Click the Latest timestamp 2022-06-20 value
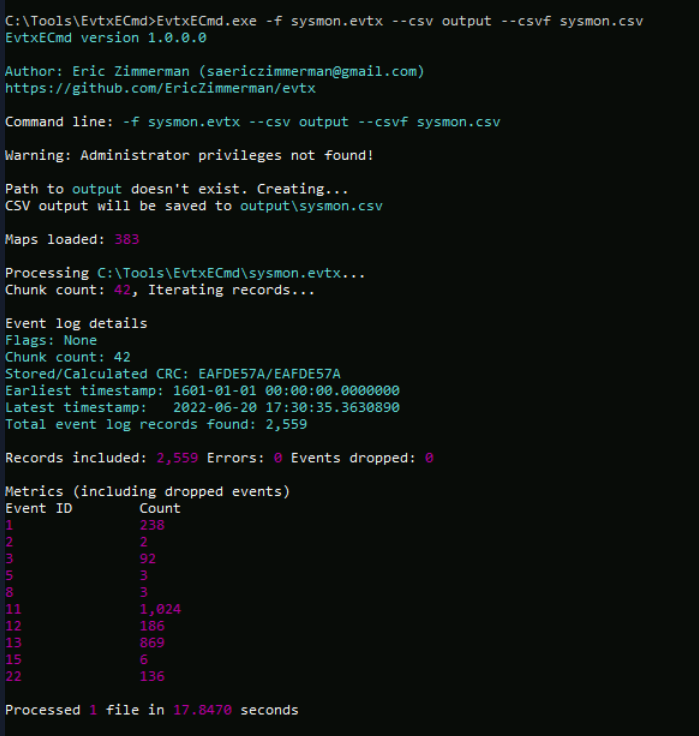 (286, 407)
